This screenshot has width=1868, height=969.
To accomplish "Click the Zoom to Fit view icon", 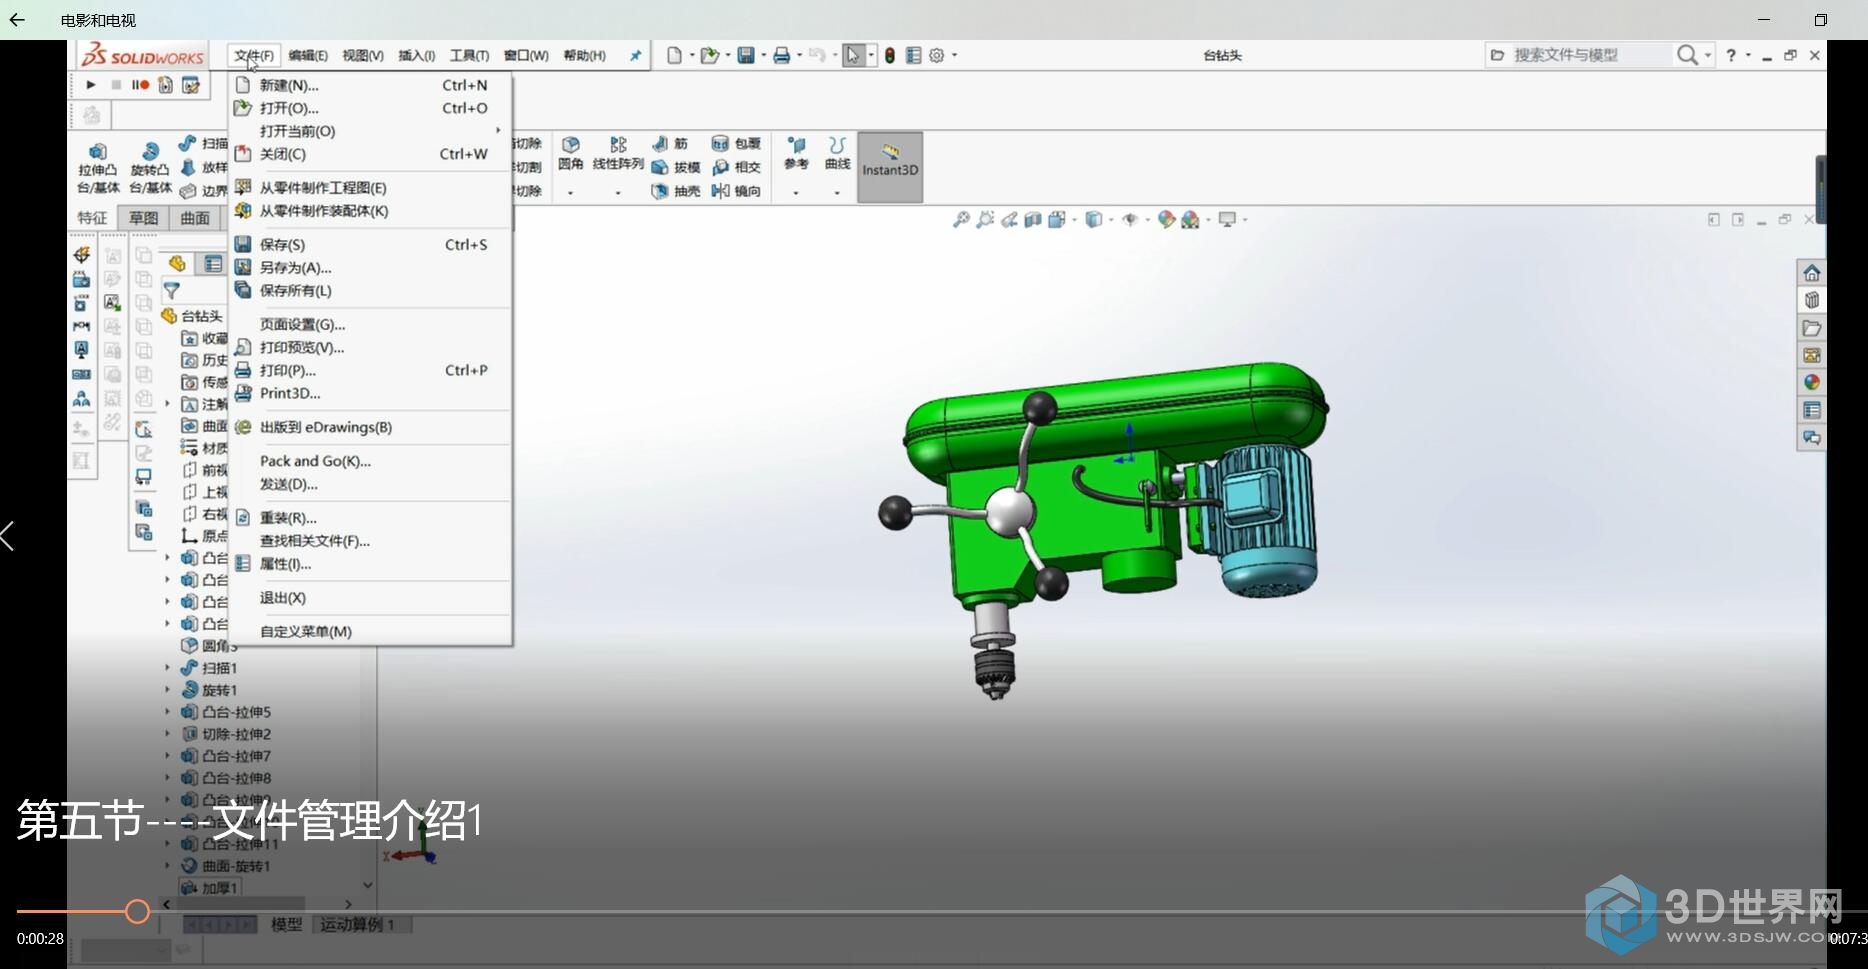I will coord(961,219).
